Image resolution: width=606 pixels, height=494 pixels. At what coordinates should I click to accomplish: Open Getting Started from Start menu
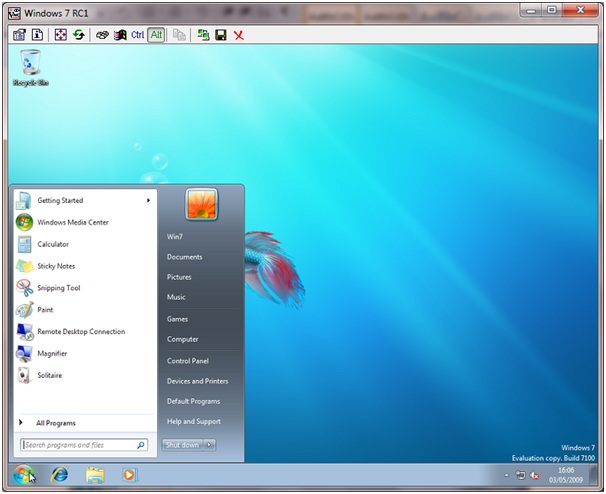[x=85, y=200]
